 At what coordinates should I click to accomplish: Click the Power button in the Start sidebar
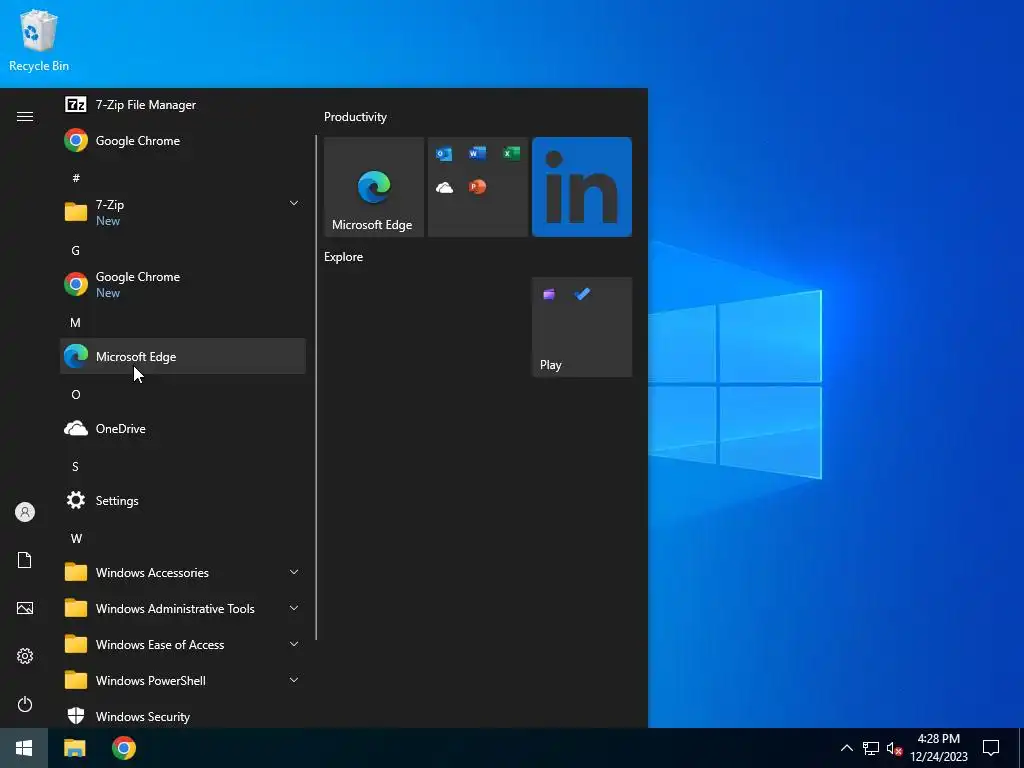[x=25, y=704]
